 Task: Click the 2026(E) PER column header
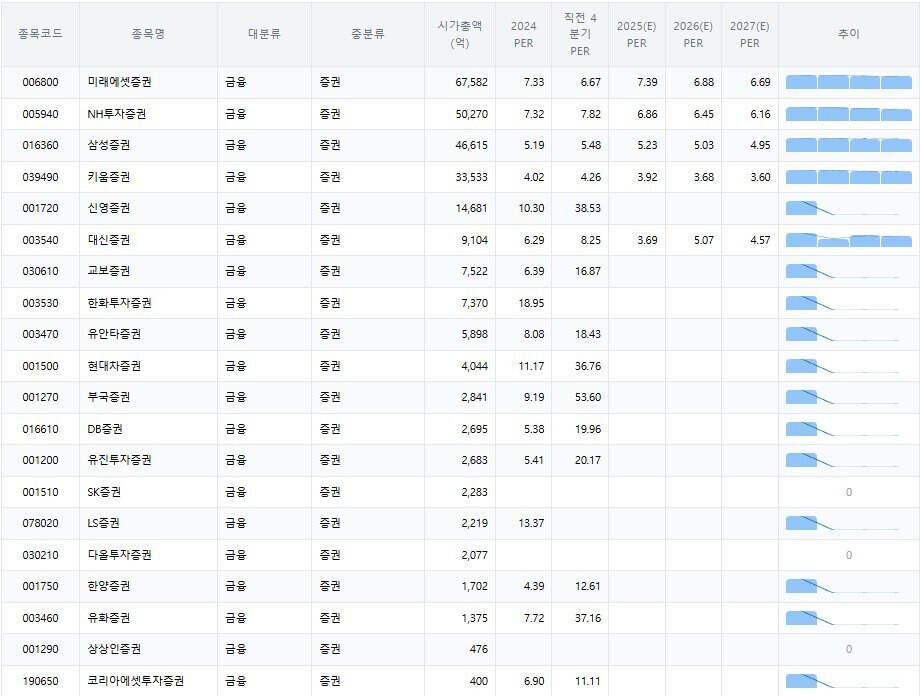coord(693,34)
